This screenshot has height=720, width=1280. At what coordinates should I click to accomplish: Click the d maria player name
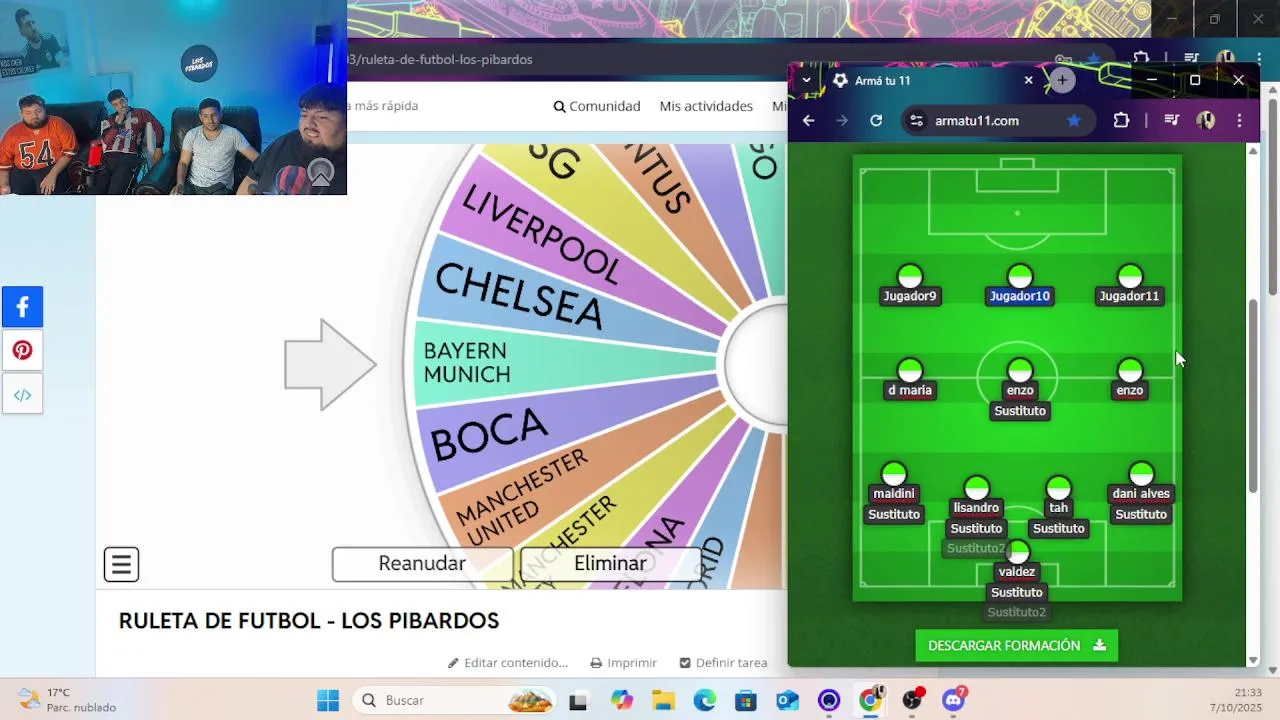click(x=909, y=390)
